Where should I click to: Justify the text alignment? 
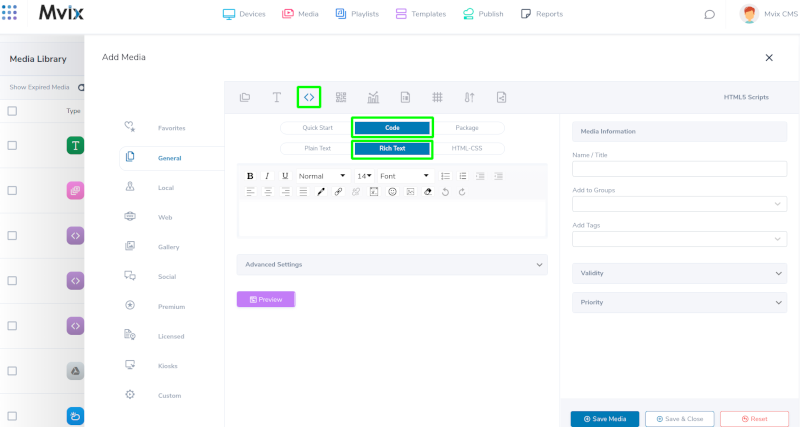coord(303,192)
